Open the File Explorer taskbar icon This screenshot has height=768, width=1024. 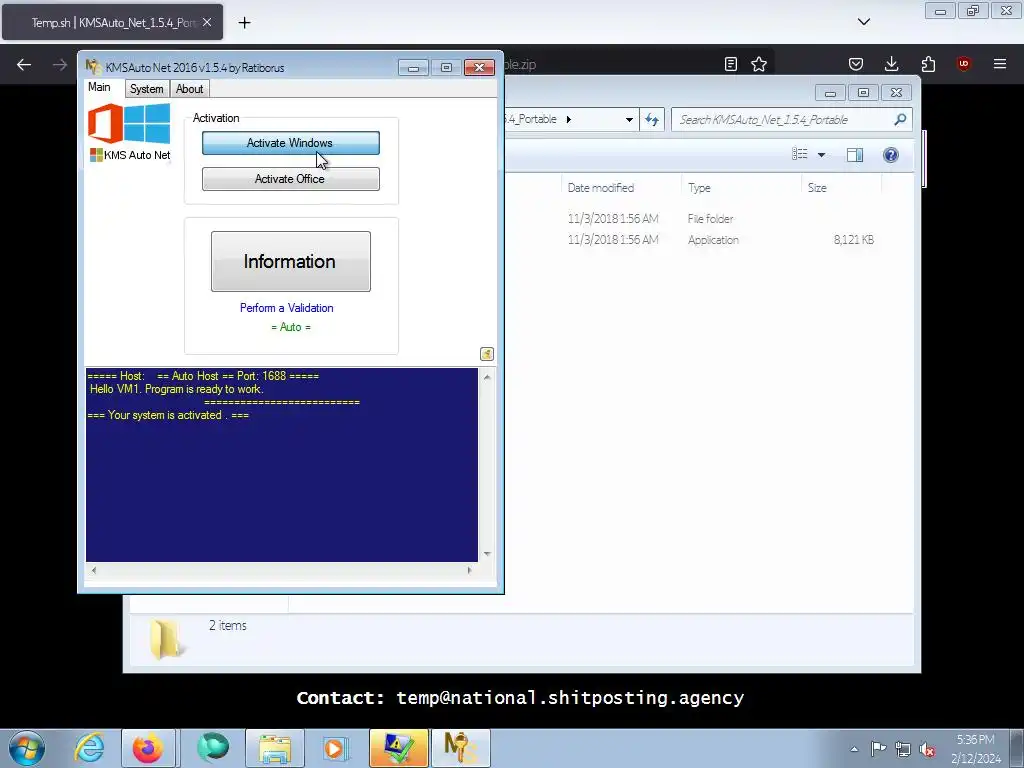[x=274, y=748]
